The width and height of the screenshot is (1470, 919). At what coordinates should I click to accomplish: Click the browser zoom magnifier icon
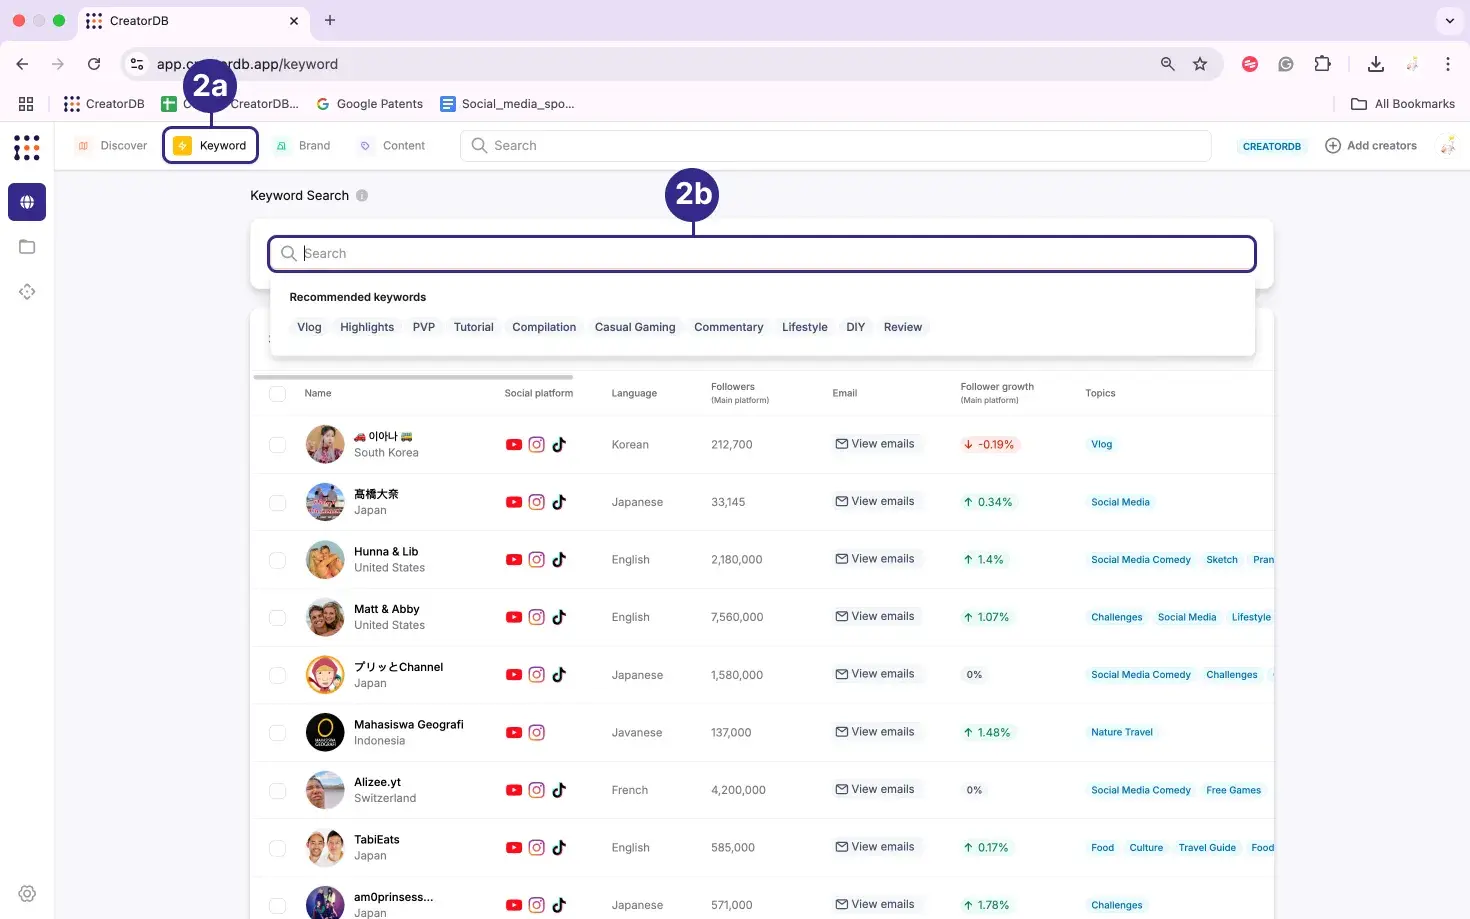1167,64
